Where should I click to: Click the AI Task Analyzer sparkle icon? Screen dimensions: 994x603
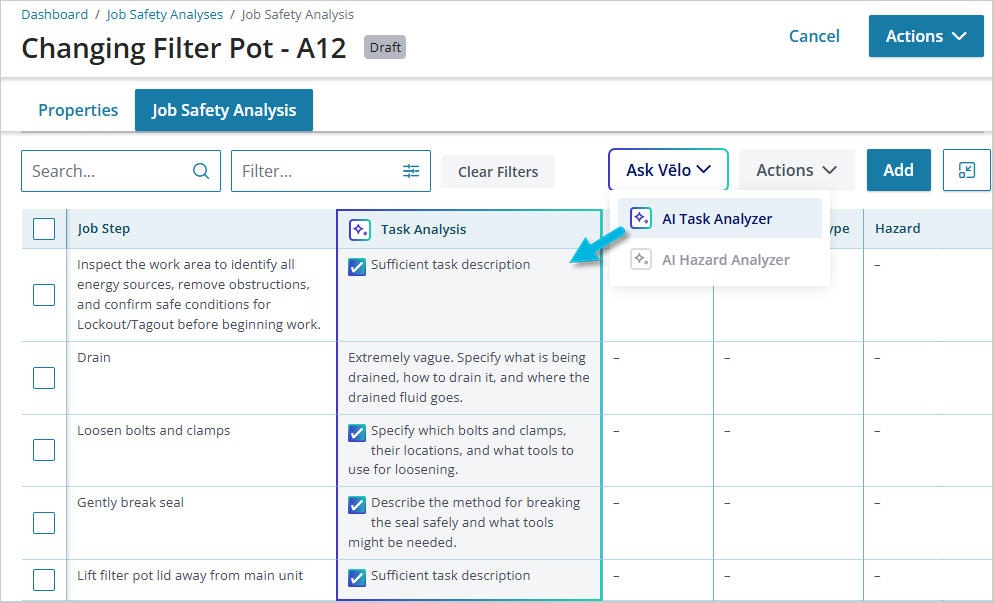pyautogui.click(x=641, y=218)
